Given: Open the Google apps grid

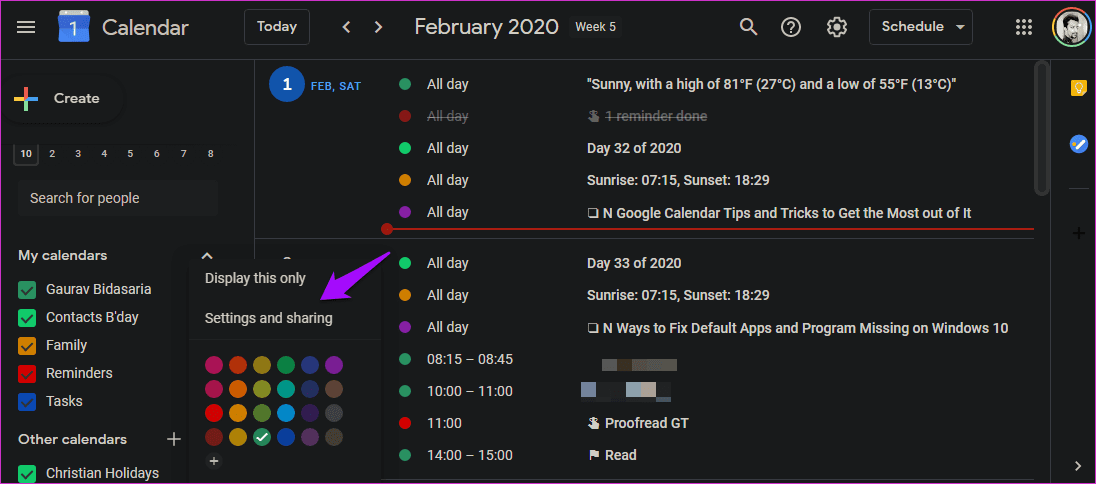Looking at the screenshot, I should [x=1023, y=27].
